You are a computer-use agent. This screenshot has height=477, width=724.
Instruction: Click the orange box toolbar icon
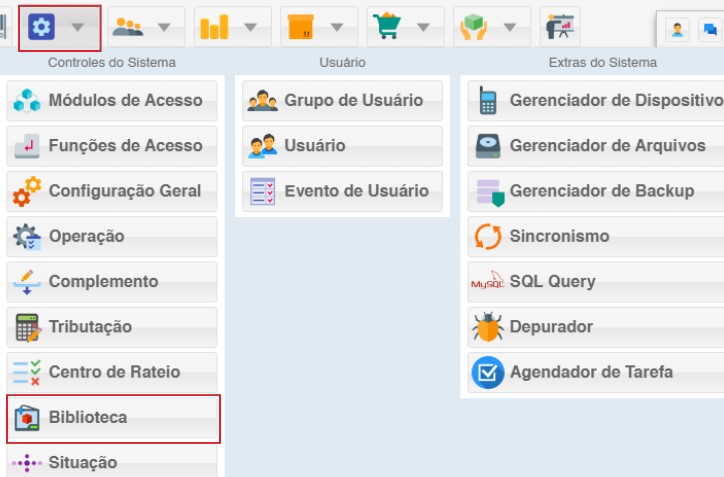[x=300, y=27]
